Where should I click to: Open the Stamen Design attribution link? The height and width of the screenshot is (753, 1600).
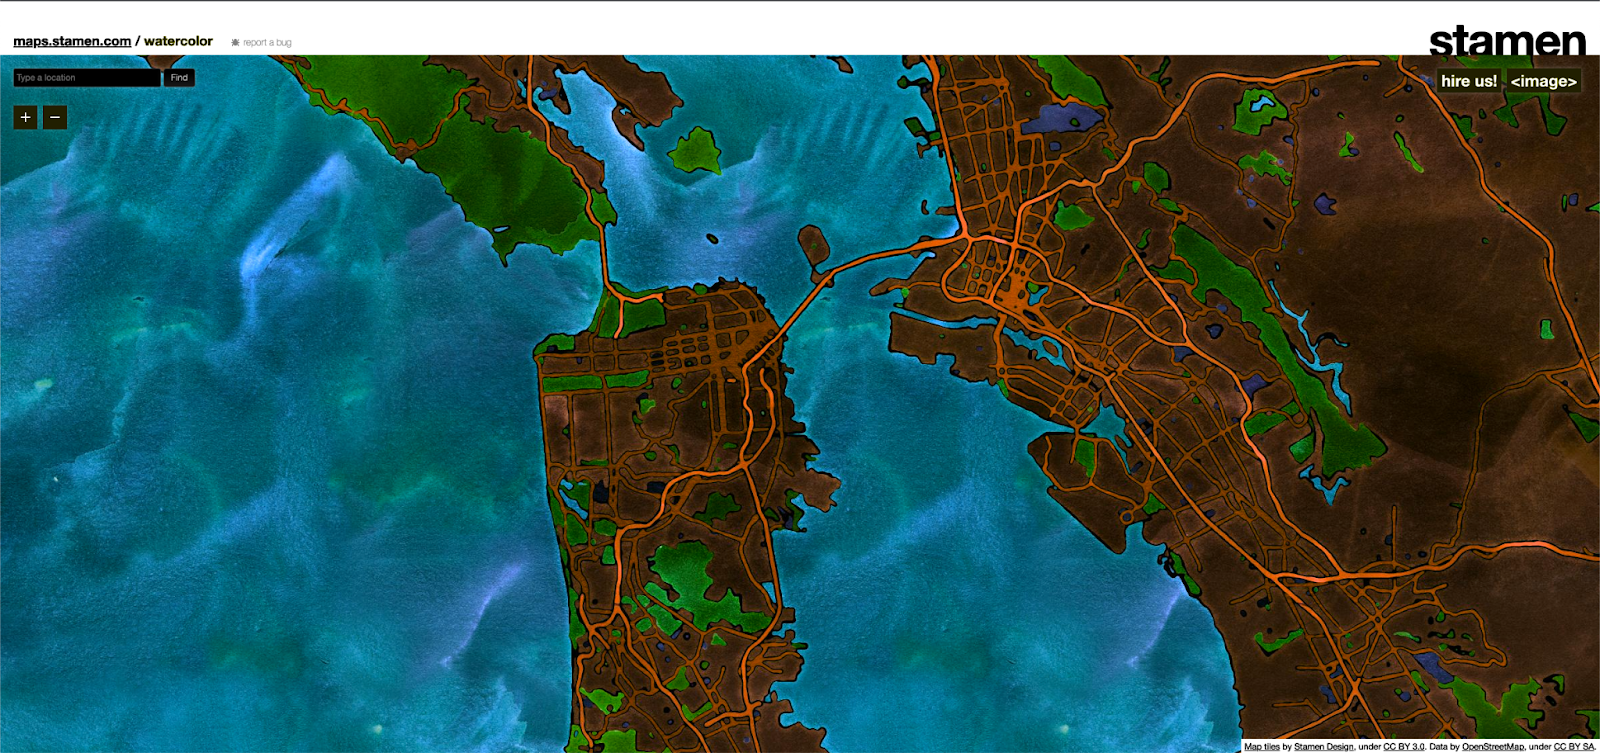coord(1323,746)
